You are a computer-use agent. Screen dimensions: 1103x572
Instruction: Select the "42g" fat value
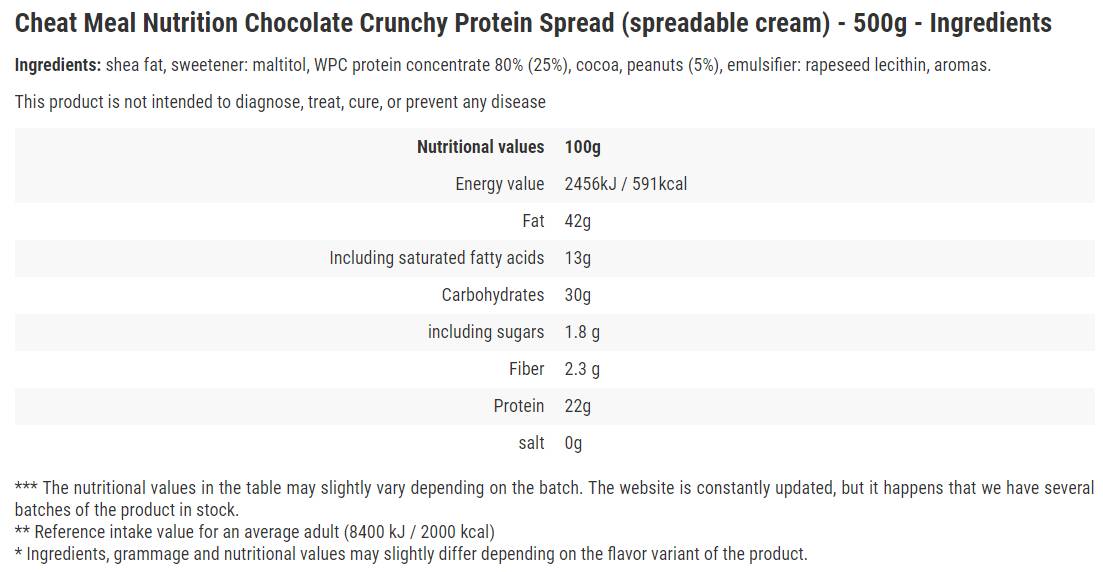pos(578,221)
